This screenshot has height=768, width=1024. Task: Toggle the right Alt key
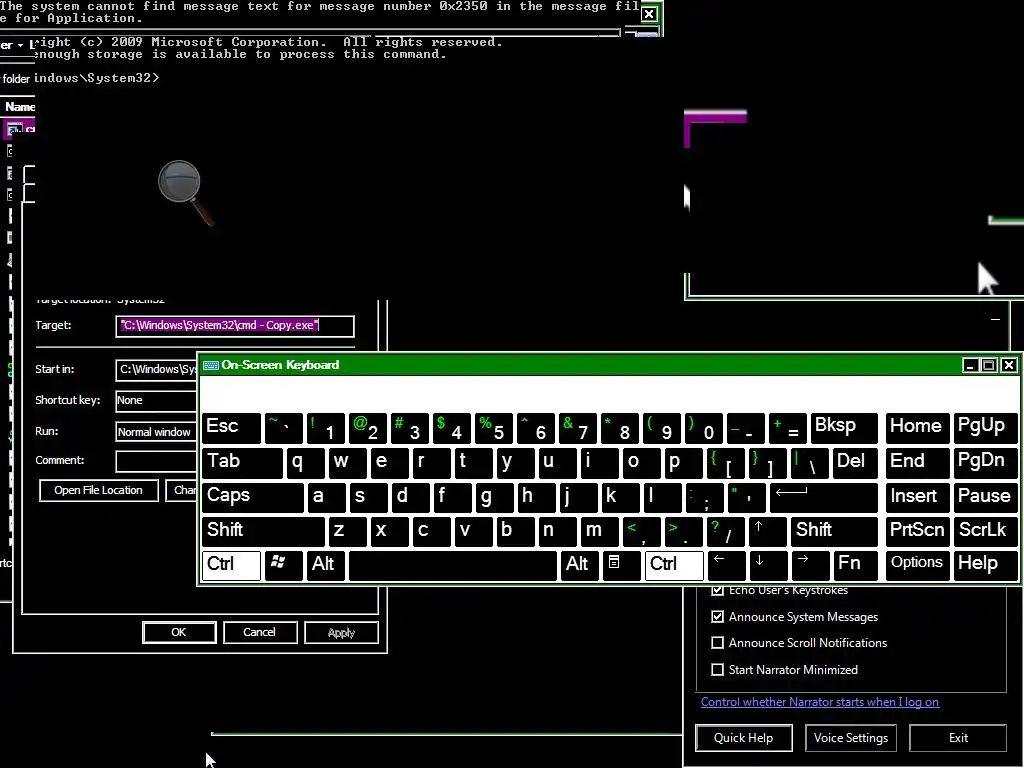(579, 565)
